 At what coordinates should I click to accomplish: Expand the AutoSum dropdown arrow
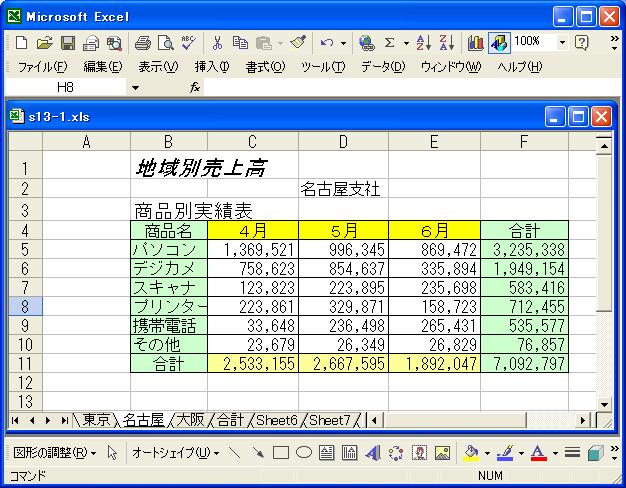pyautogui.click(x=406, y=43)
